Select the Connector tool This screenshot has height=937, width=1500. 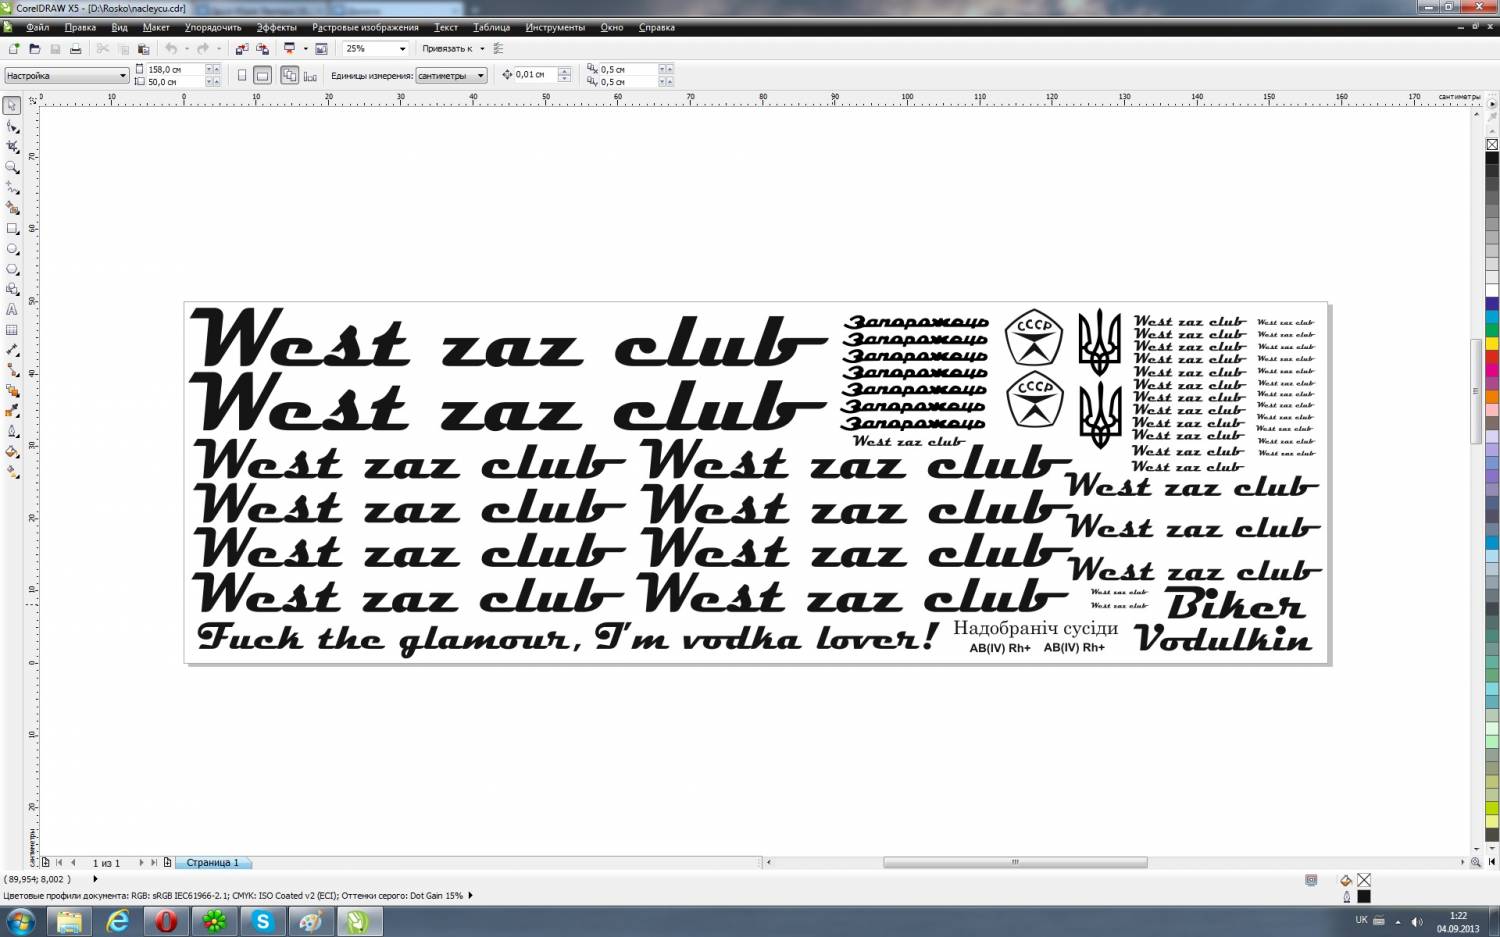12,370
